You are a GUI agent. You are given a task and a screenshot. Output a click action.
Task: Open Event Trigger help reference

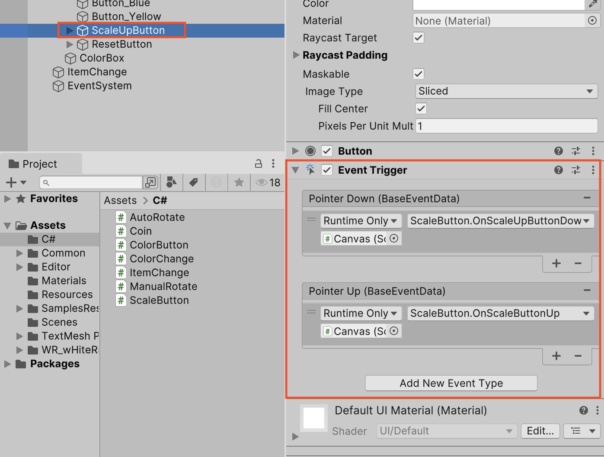[x=559, y=171]
